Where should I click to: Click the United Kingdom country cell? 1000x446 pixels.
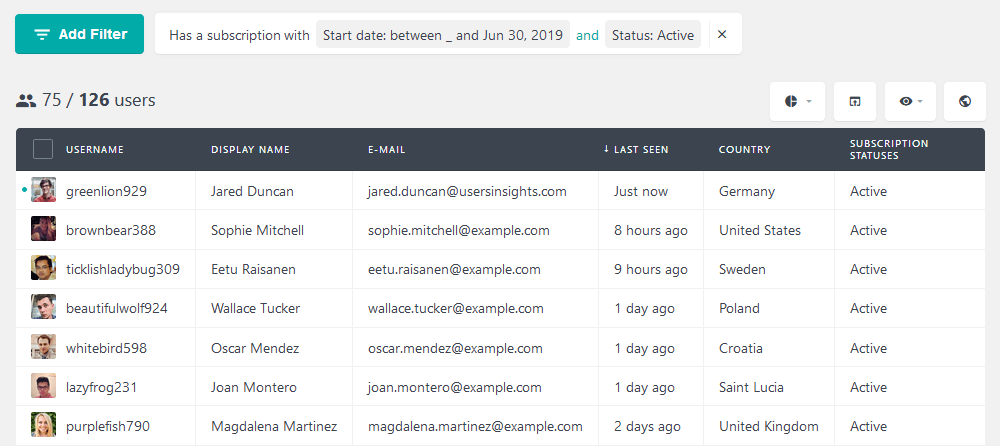pos(768,426)
